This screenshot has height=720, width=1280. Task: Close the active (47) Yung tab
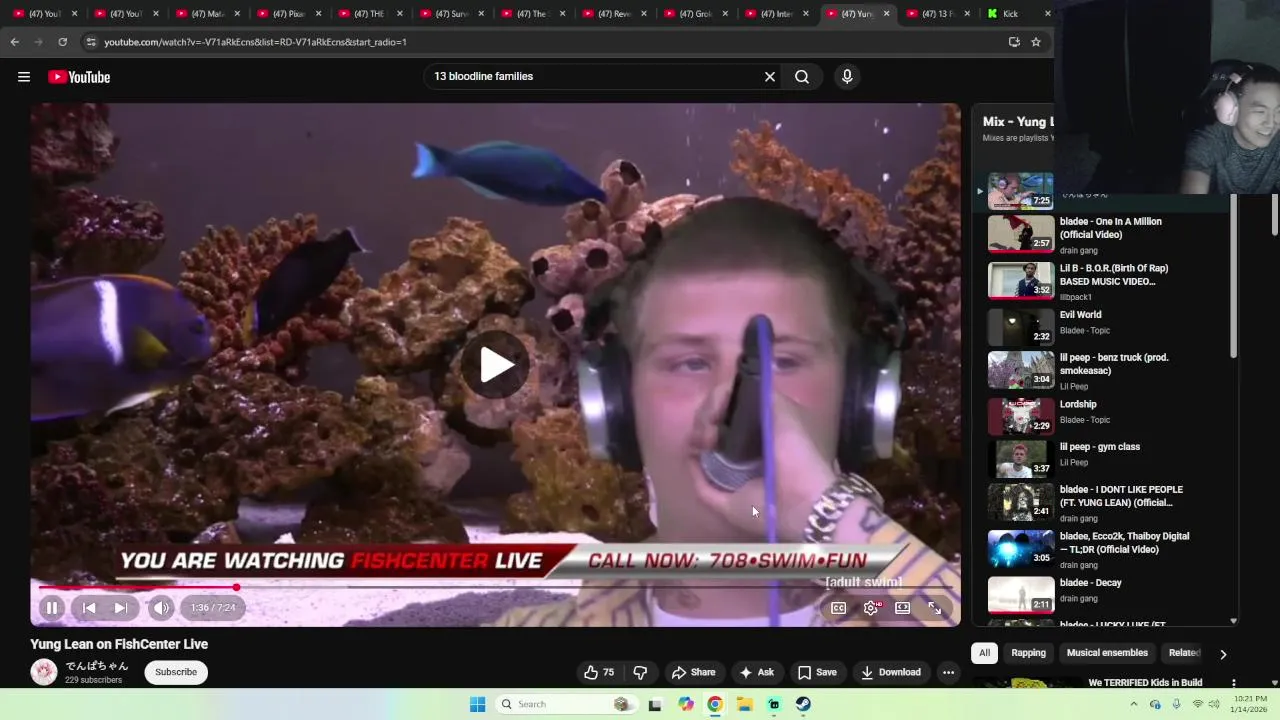(x=886, y=14)
